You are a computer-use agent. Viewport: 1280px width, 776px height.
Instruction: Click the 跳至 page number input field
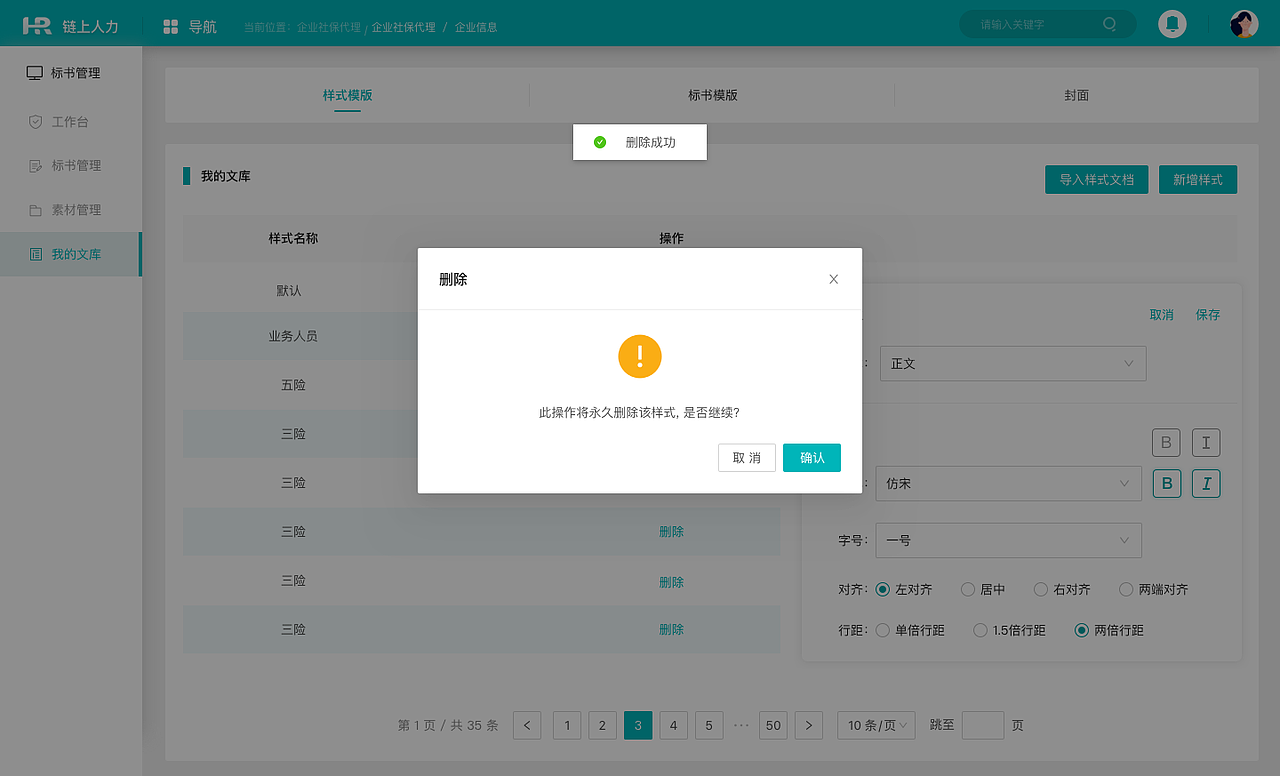[983, 725]
